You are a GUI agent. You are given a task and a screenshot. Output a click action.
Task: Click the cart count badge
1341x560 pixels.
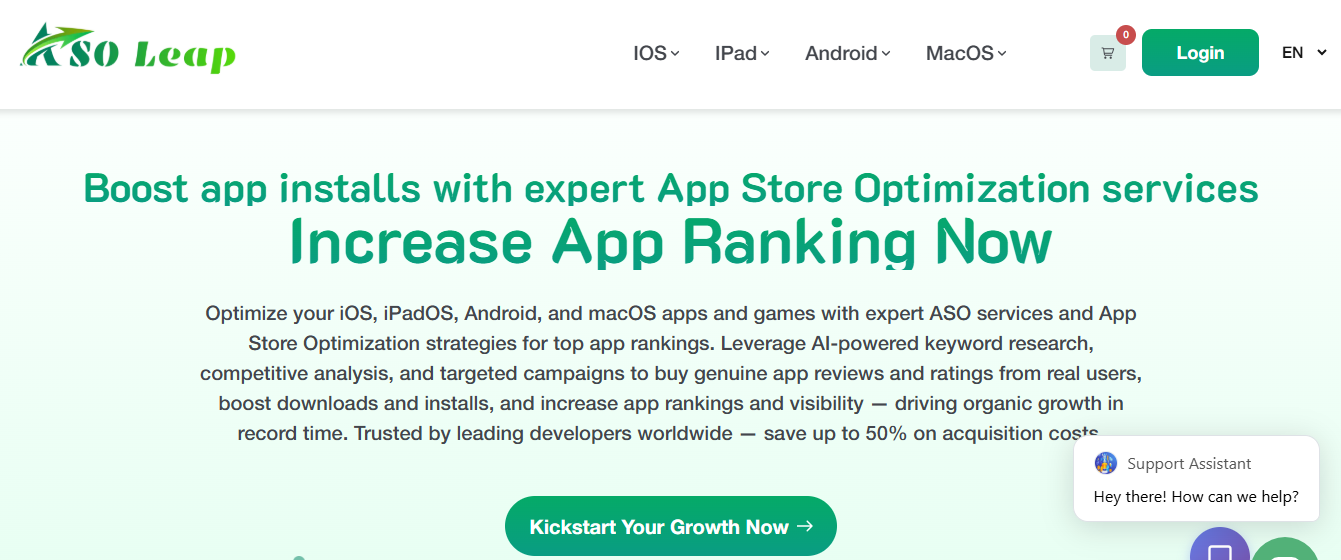tap(1126, 35)
